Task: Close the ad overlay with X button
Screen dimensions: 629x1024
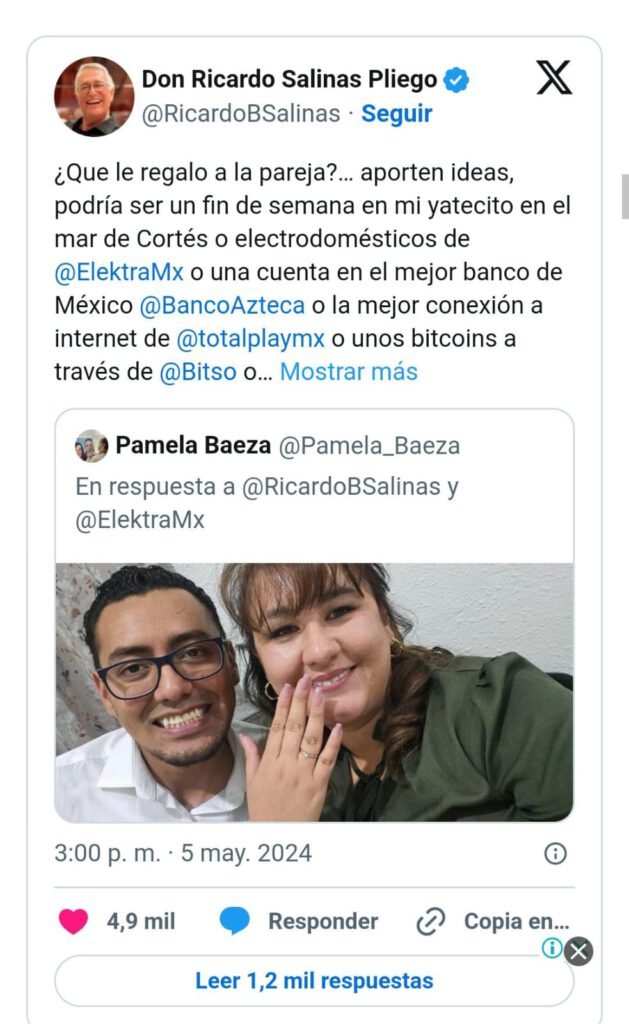Action: (579, 951)
